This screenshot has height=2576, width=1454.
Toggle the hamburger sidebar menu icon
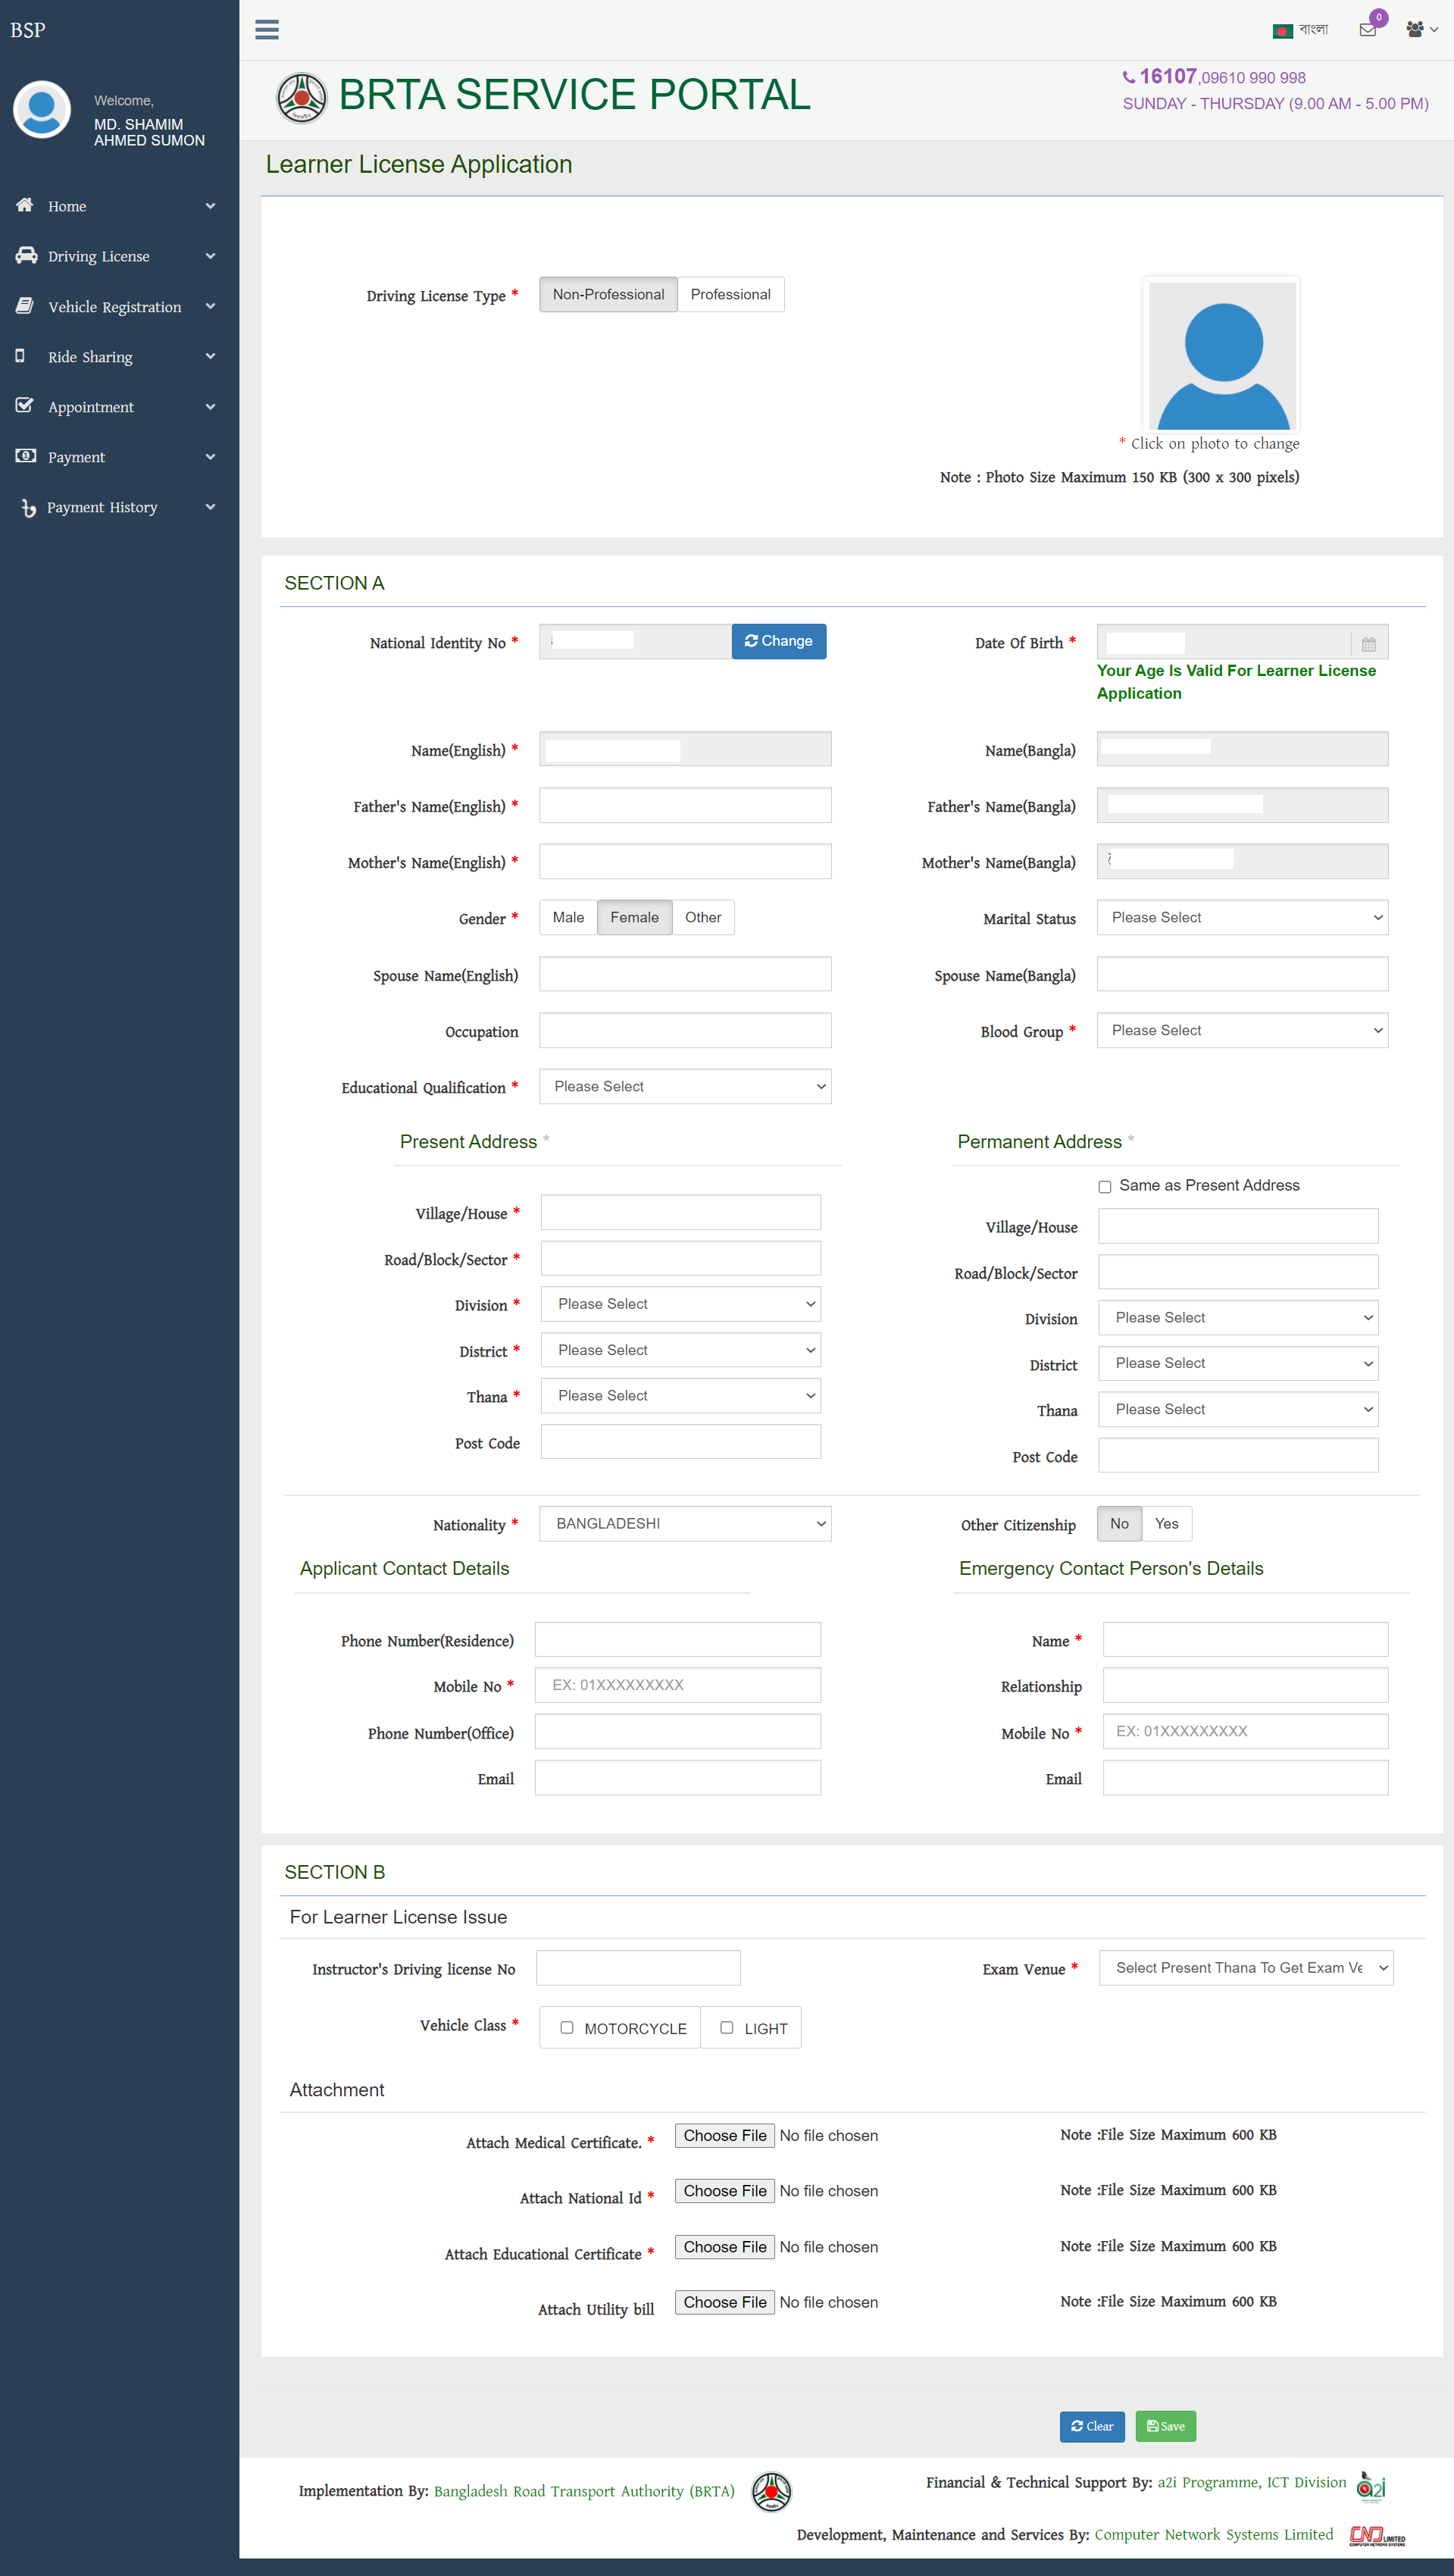pyautogui.click(x=267, y=29)
